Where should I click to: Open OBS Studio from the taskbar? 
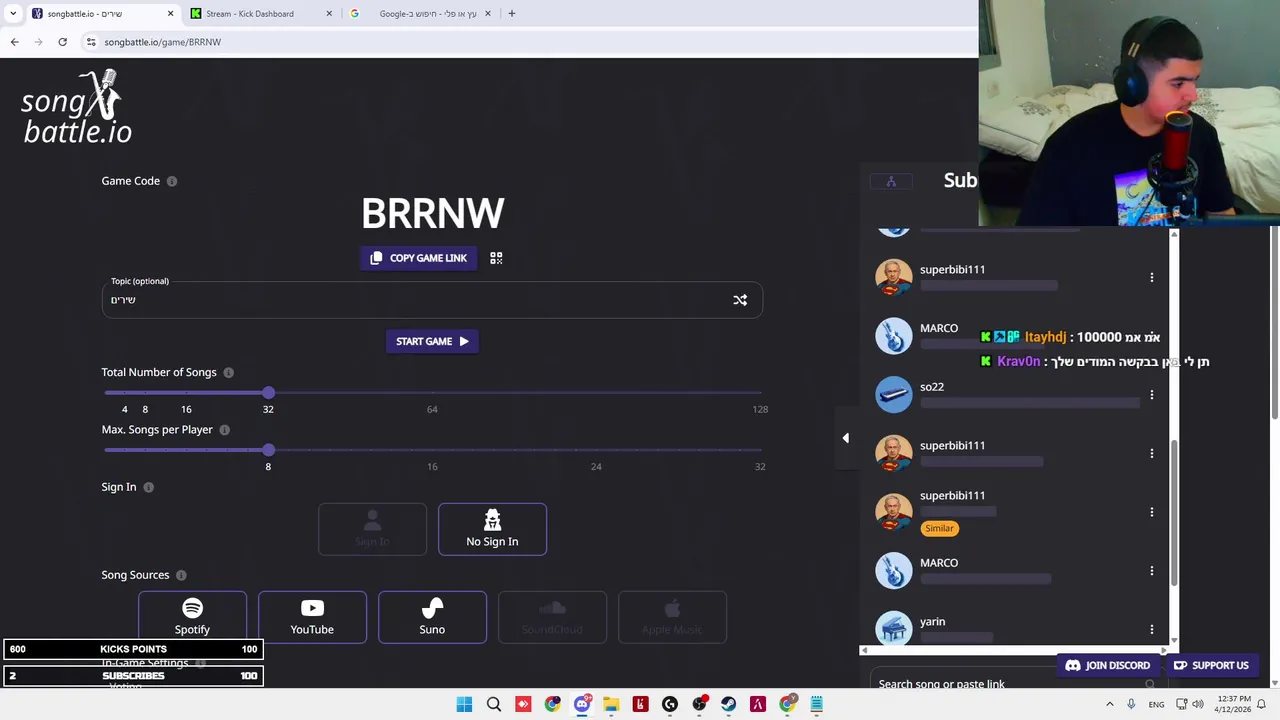[x=699, y=704]
